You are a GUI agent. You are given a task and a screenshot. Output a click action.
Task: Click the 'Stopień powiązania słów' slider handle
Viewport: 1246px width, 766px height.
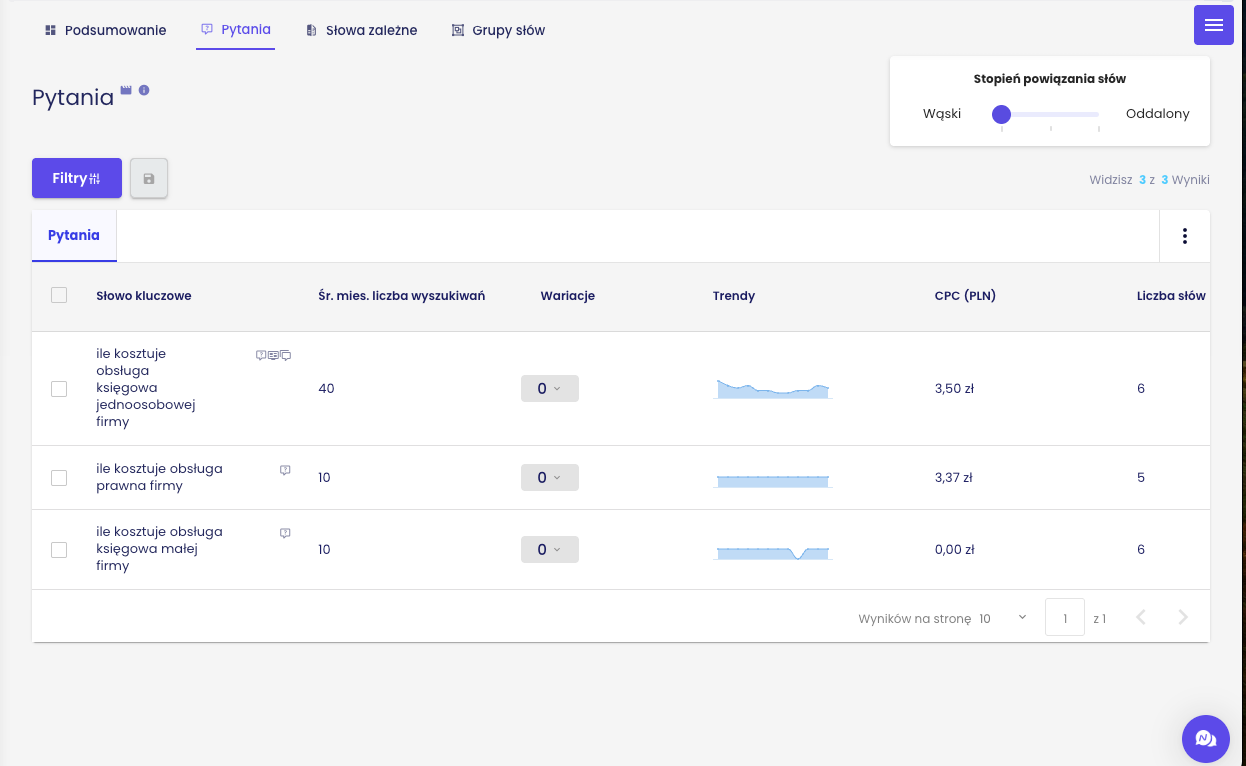coord(1002,114)
